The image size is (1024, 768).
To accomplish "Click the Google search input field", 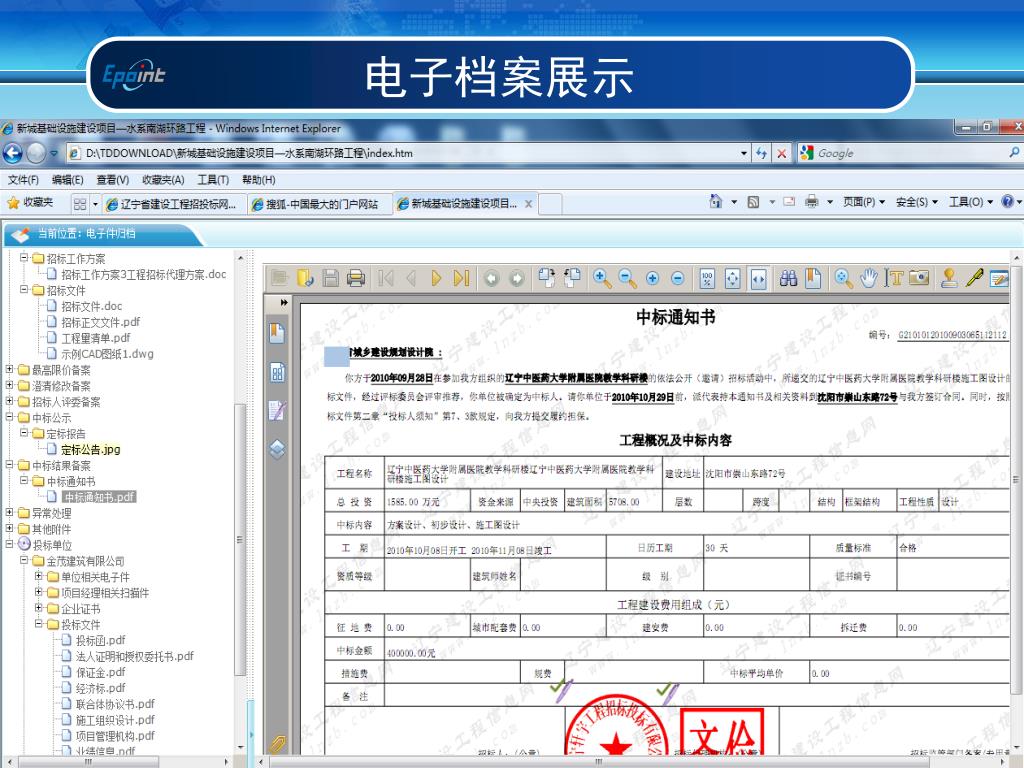I will (x=910, y=153).
